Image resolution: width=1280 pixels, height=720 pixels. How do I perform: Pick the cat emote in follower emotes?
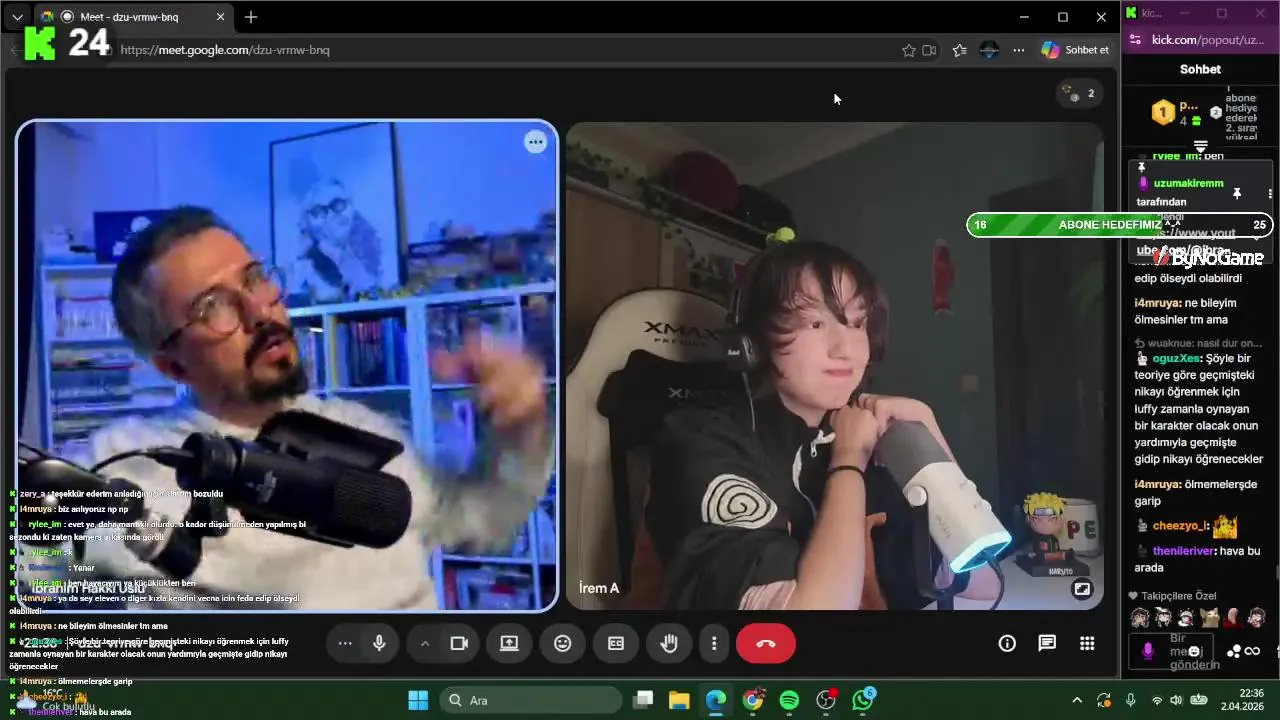pyautogui.click(x=1210, y=618)
